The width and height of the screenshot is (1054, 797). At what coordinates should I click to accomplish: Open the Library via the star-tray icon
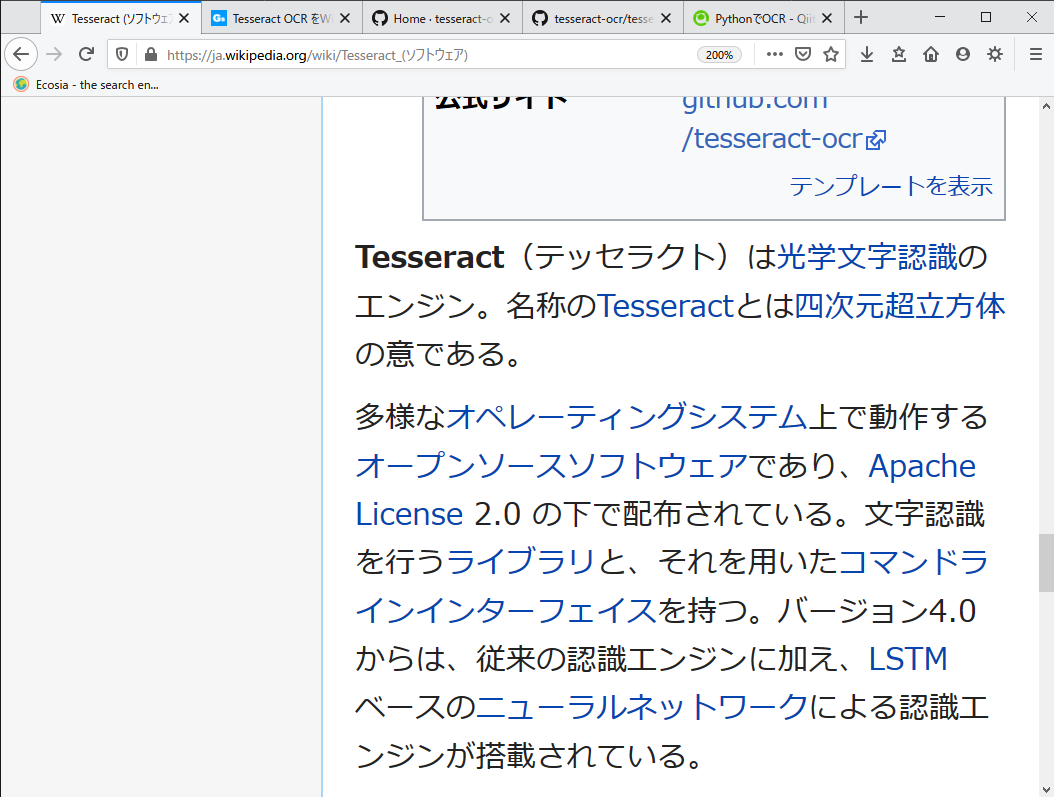click(898, 54)
